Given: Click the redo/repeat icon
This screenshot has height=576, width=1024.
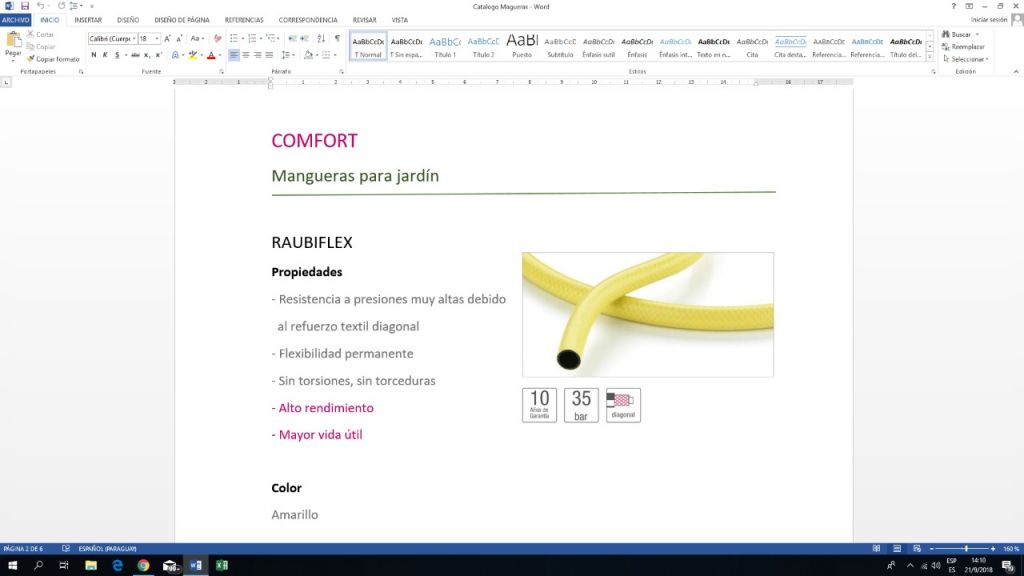Looking at the screenshot, I should [x=61, y=6].
